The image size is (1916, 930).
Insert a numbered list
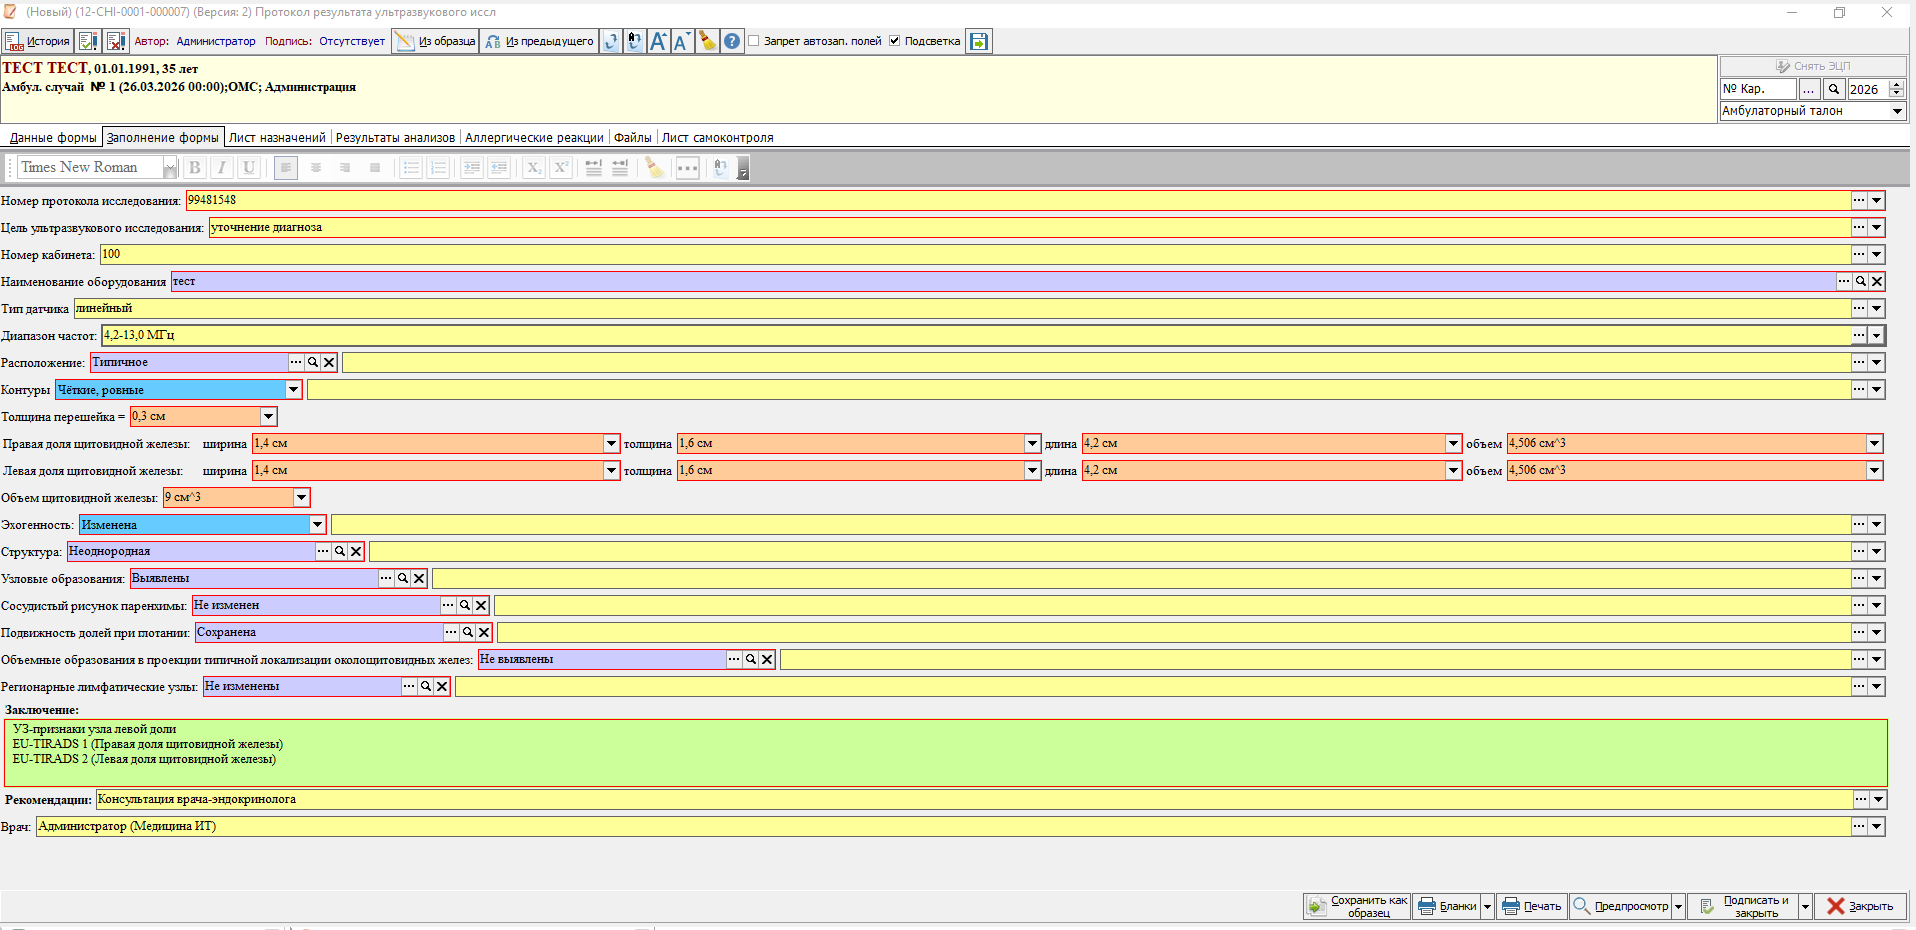438,168
